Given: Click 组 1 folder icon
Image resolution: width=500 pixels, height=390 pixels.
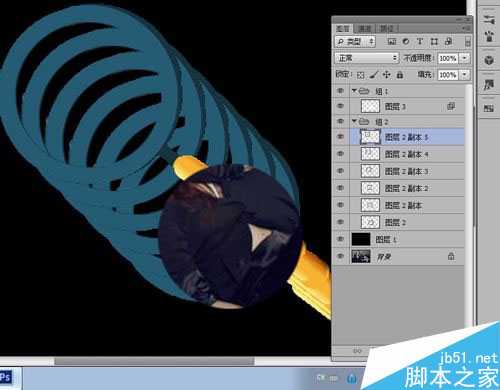Looking at the screenshot, I should pos(364,91).
